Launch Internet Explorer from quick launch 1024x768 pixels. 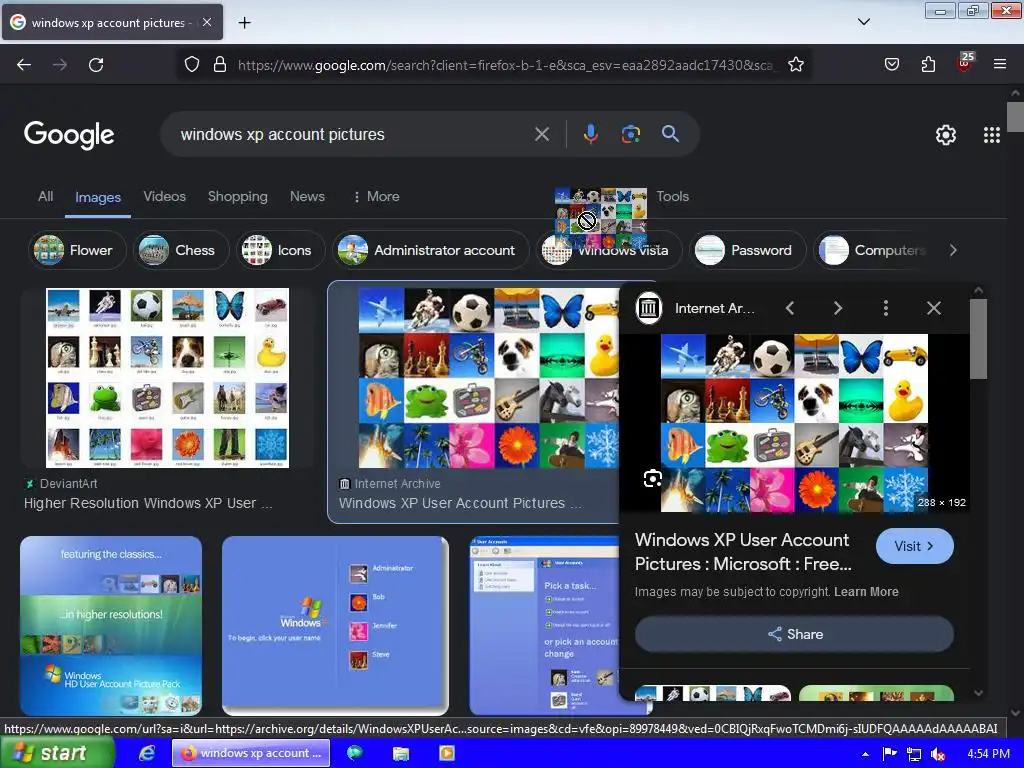[x=147, y=753]
